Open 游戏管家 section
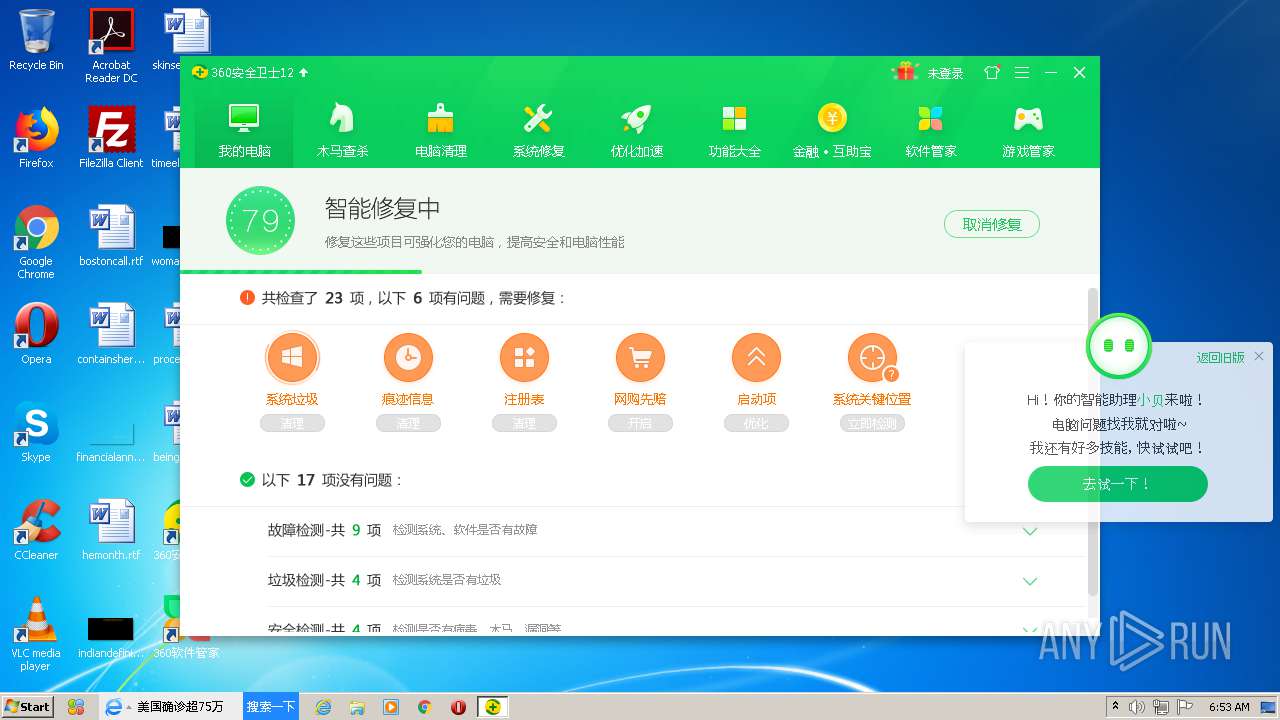Image resolution: width=1280 pixels, height=720 pixels. pyautogui.click(x=1028, y=131)
